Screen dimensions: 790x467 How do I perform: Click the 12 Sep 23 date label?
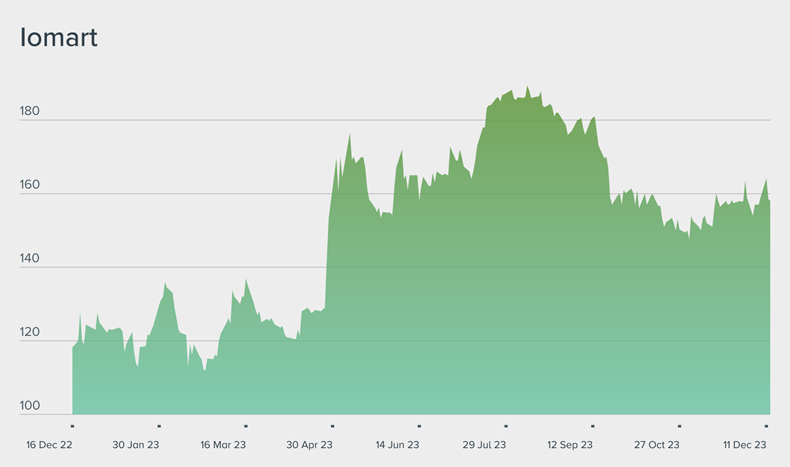click(x=570, y=445)
